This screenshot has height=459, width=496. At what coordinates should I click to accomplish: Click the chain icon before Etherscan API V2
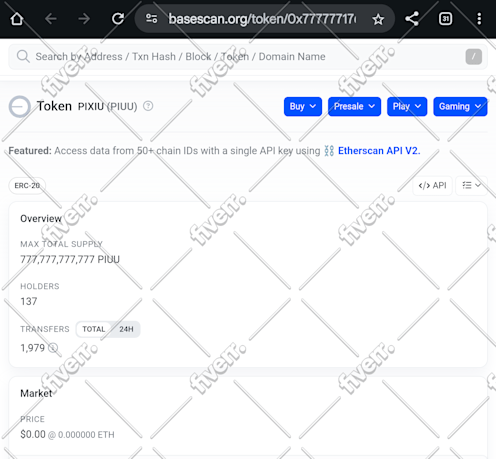(329, 151)
